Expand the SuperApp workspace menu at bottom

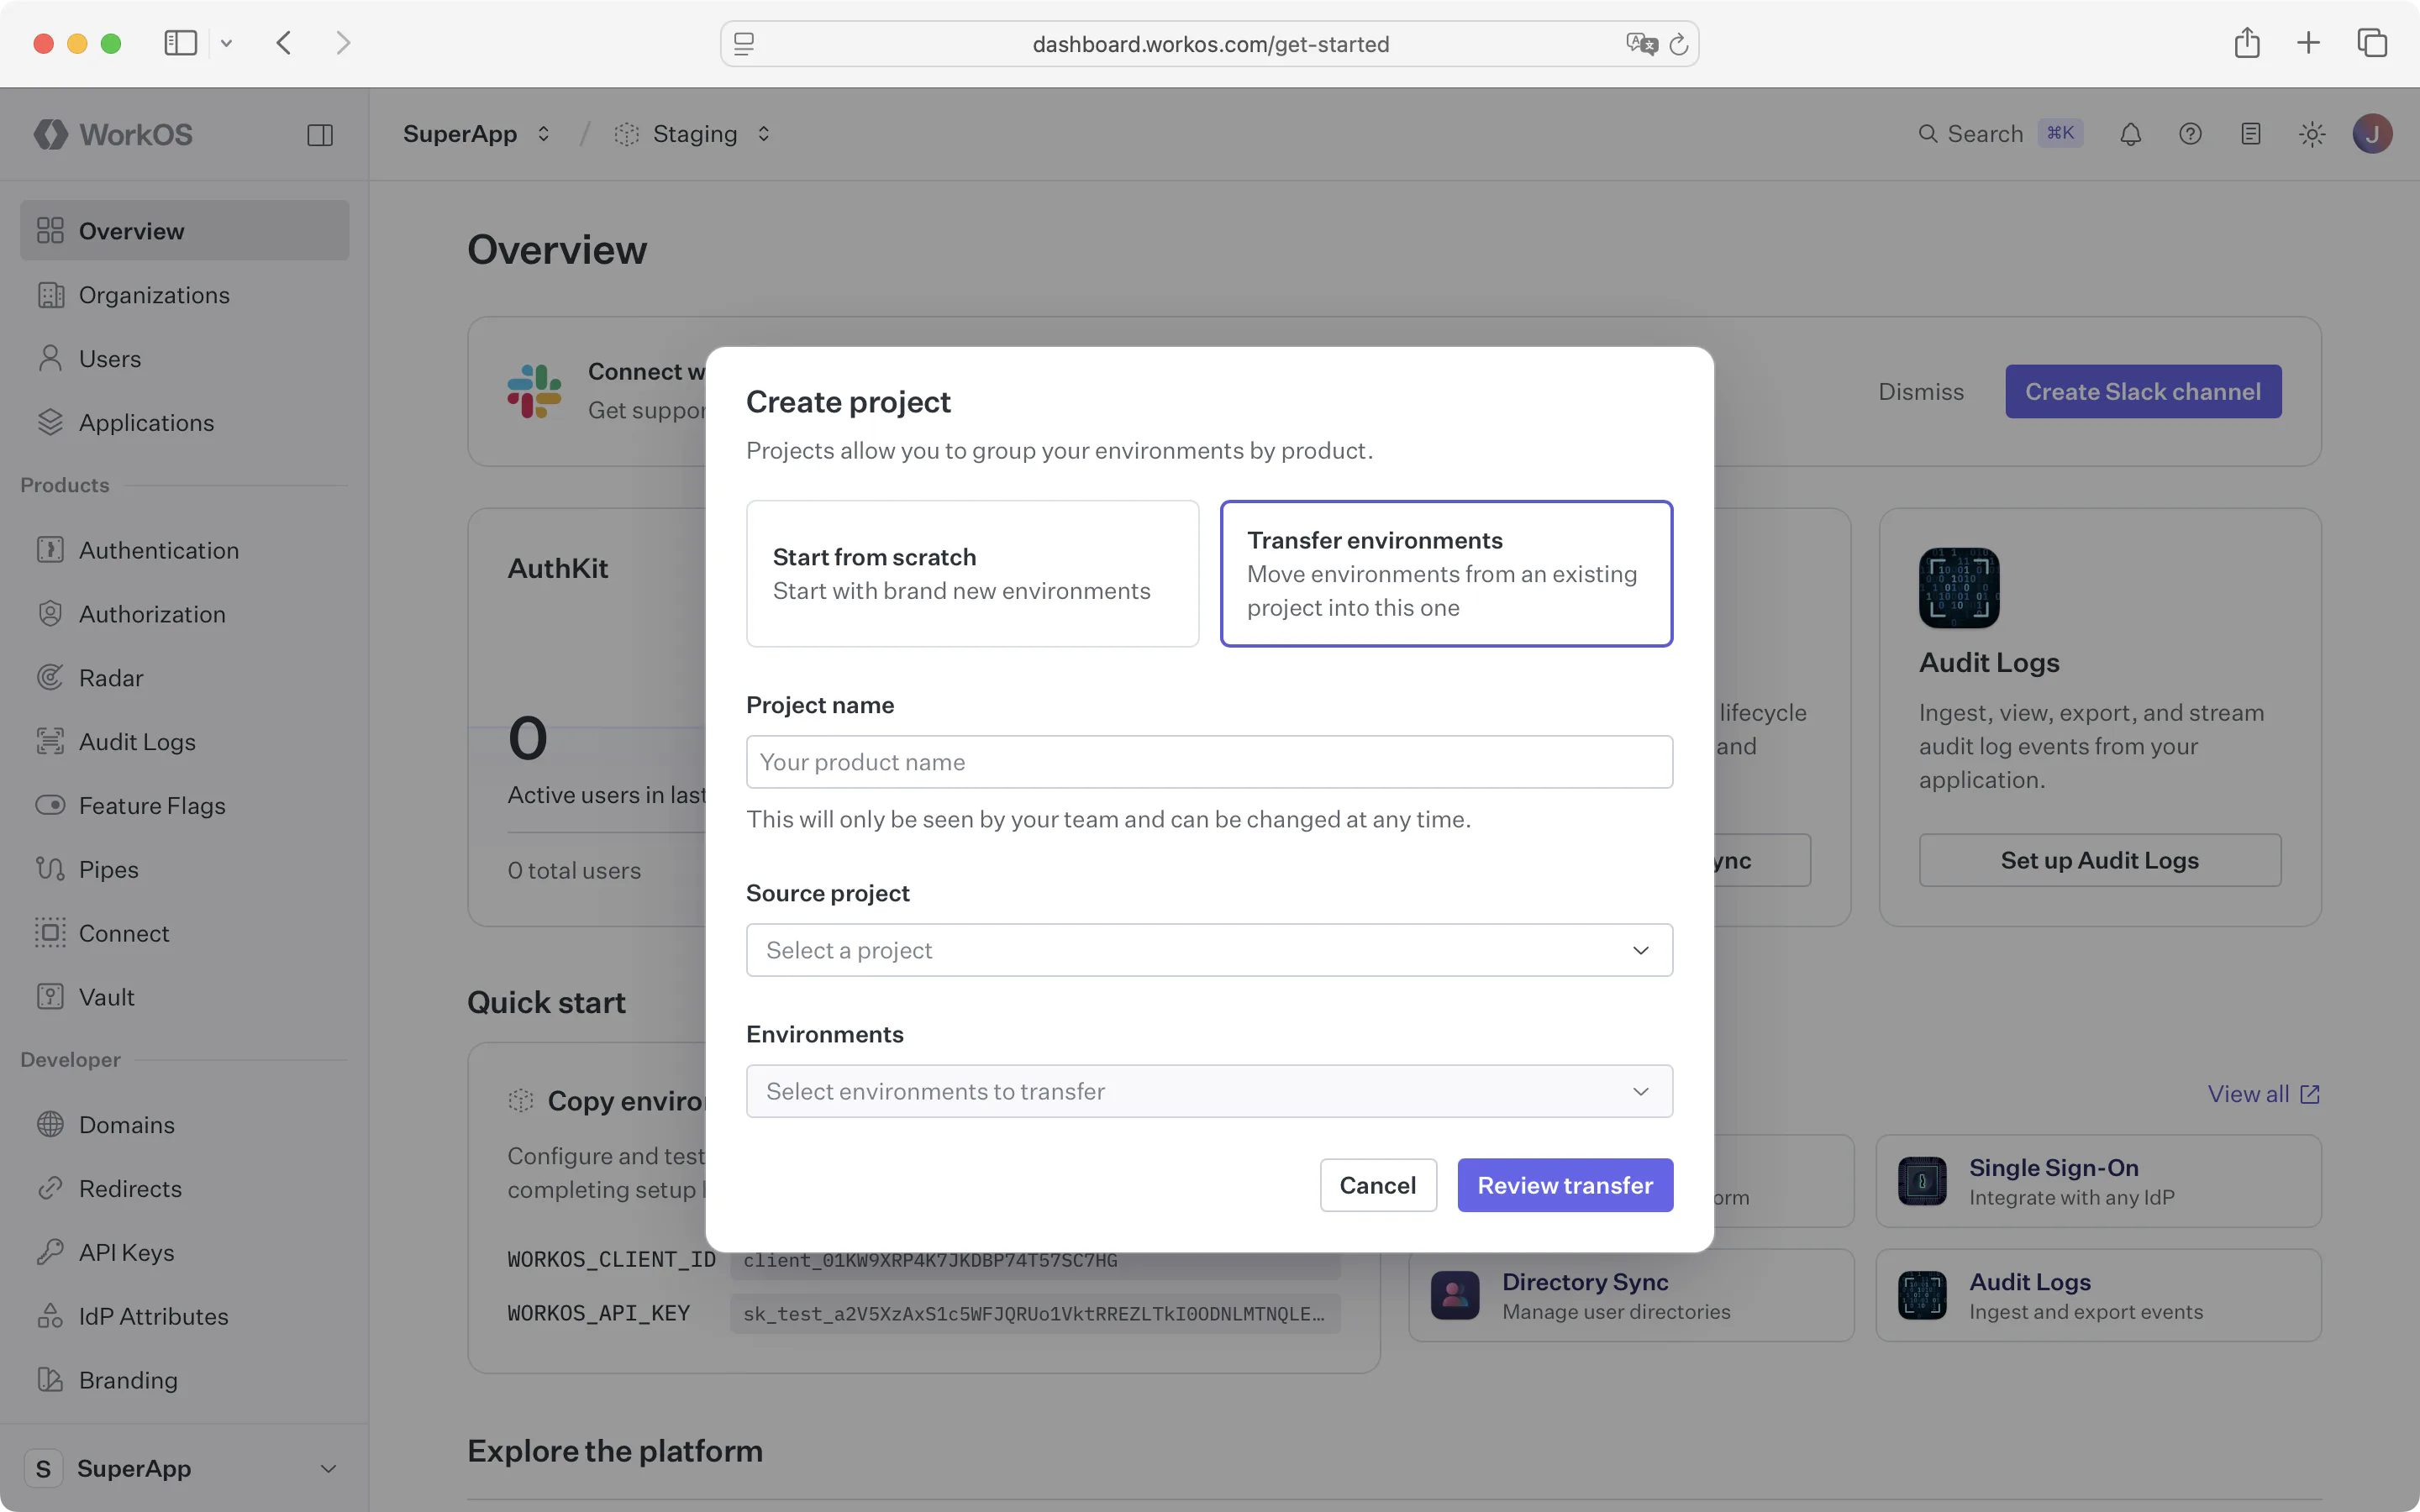[184, 1468]
